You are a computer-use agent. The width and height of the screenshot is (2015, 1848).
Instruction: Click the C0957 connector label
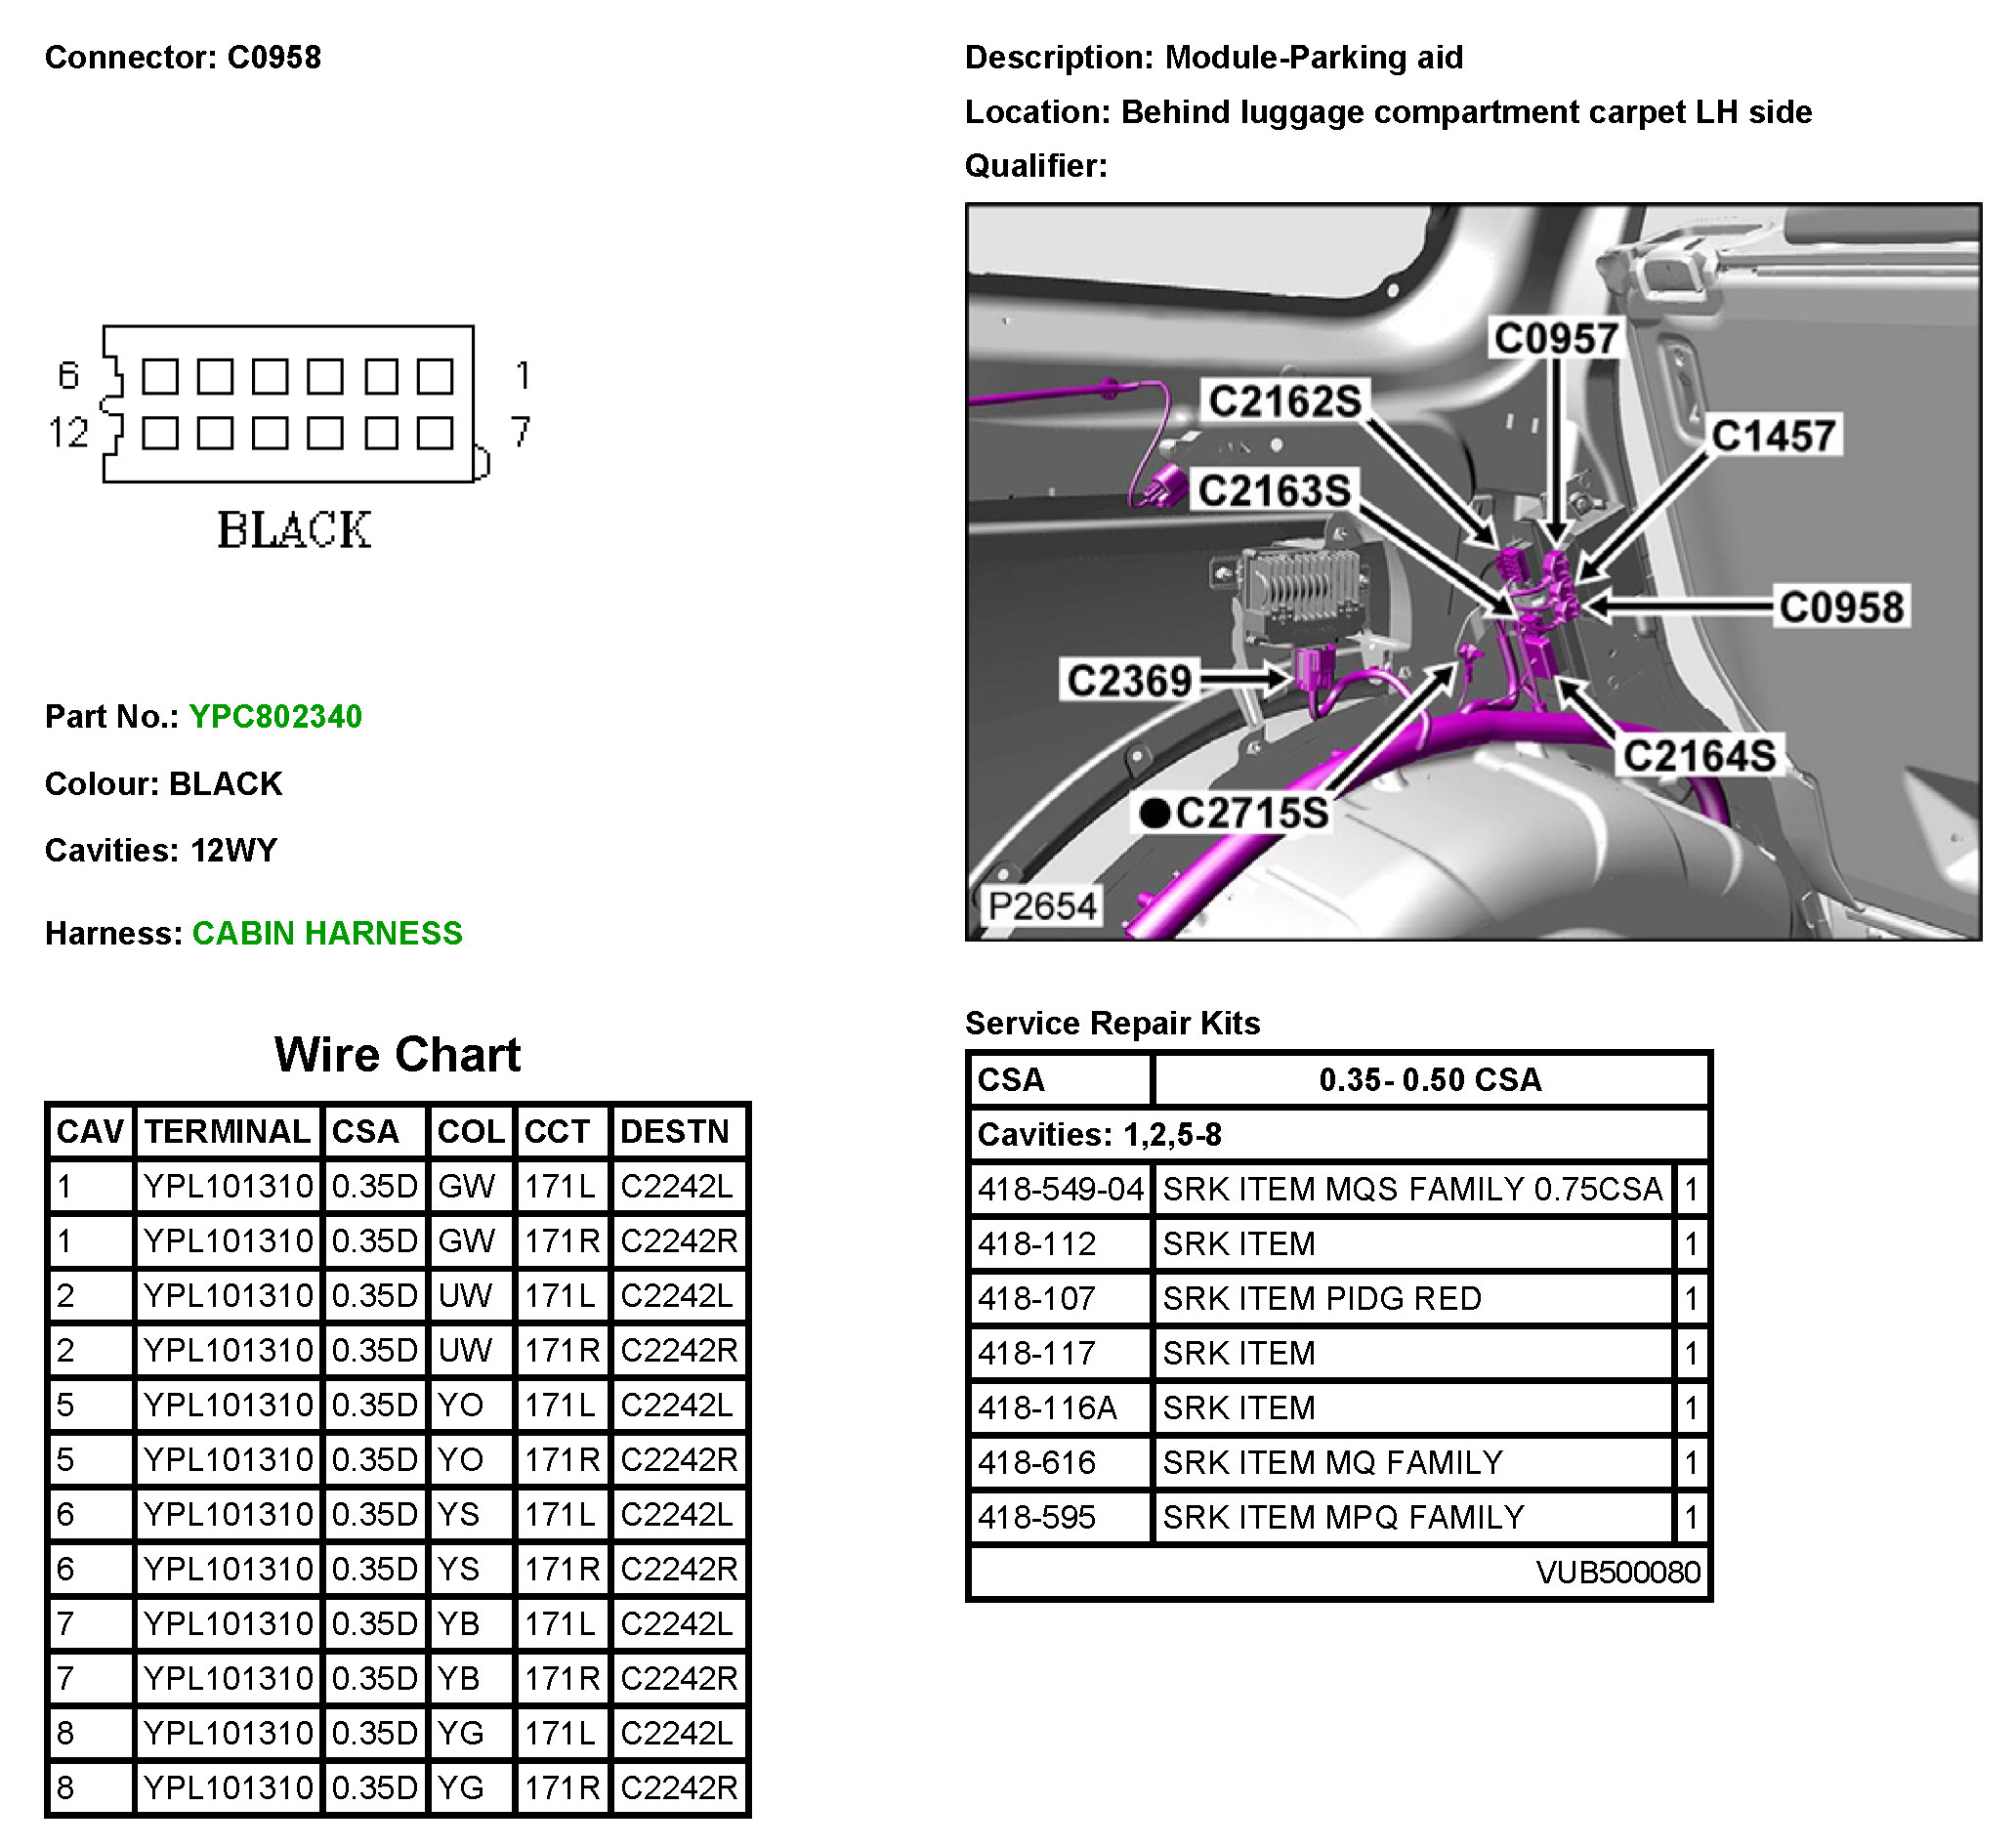(1555, 339)
